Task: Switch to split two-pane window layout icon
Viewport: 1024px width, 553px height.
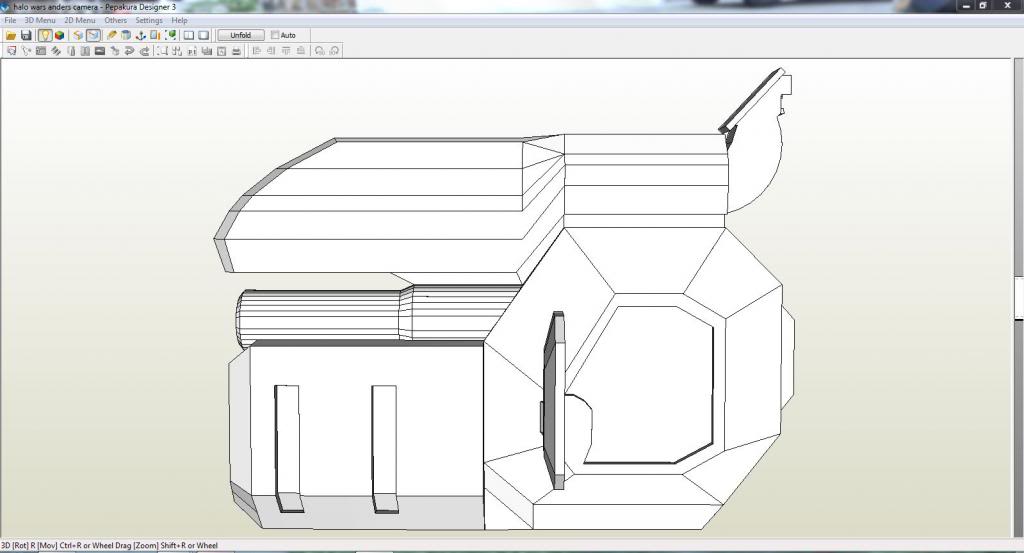Action: (x=188, y=35)
